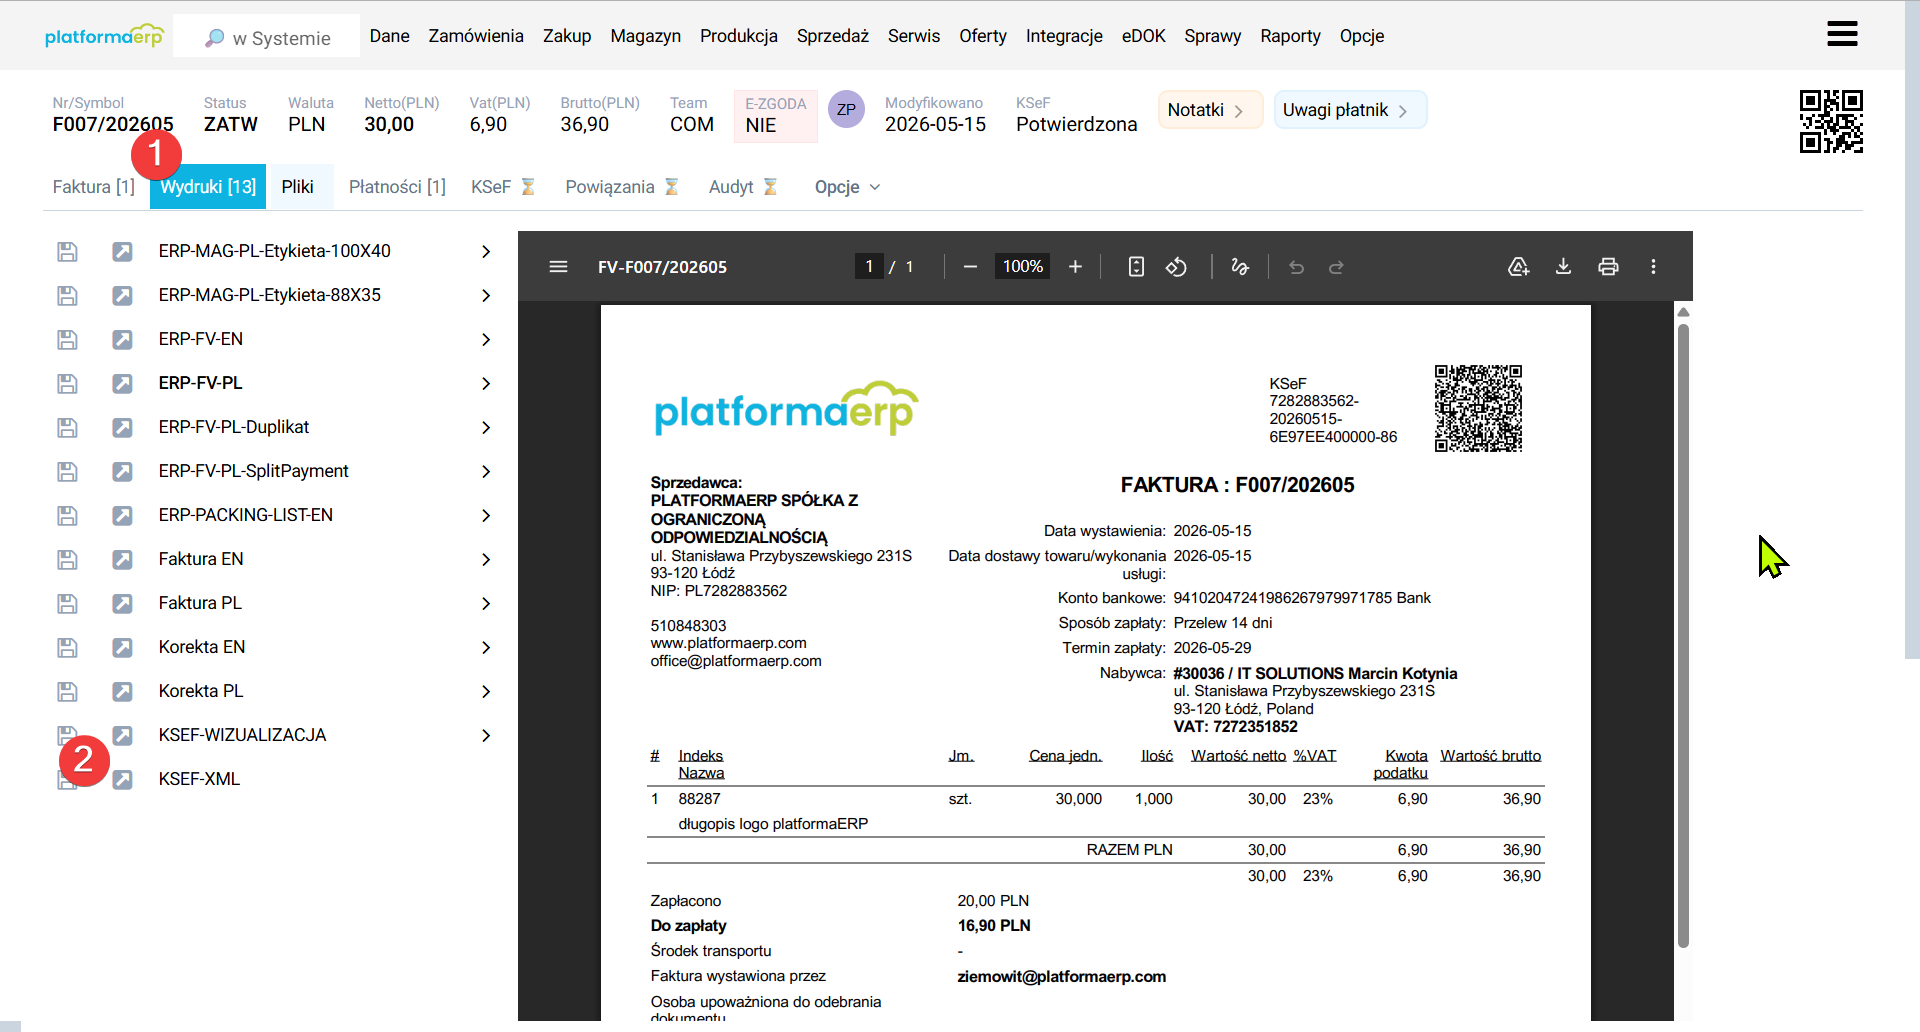Screen dimensions: 1920x1032
Task: Open the Uwagi płatnik panel
Action: (x=1350, y=110)
